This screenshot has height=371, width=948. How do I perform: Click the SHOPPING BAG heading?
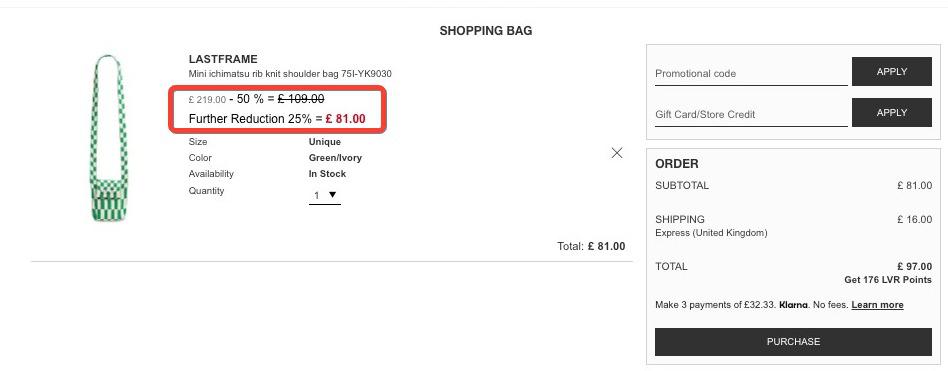486,31
